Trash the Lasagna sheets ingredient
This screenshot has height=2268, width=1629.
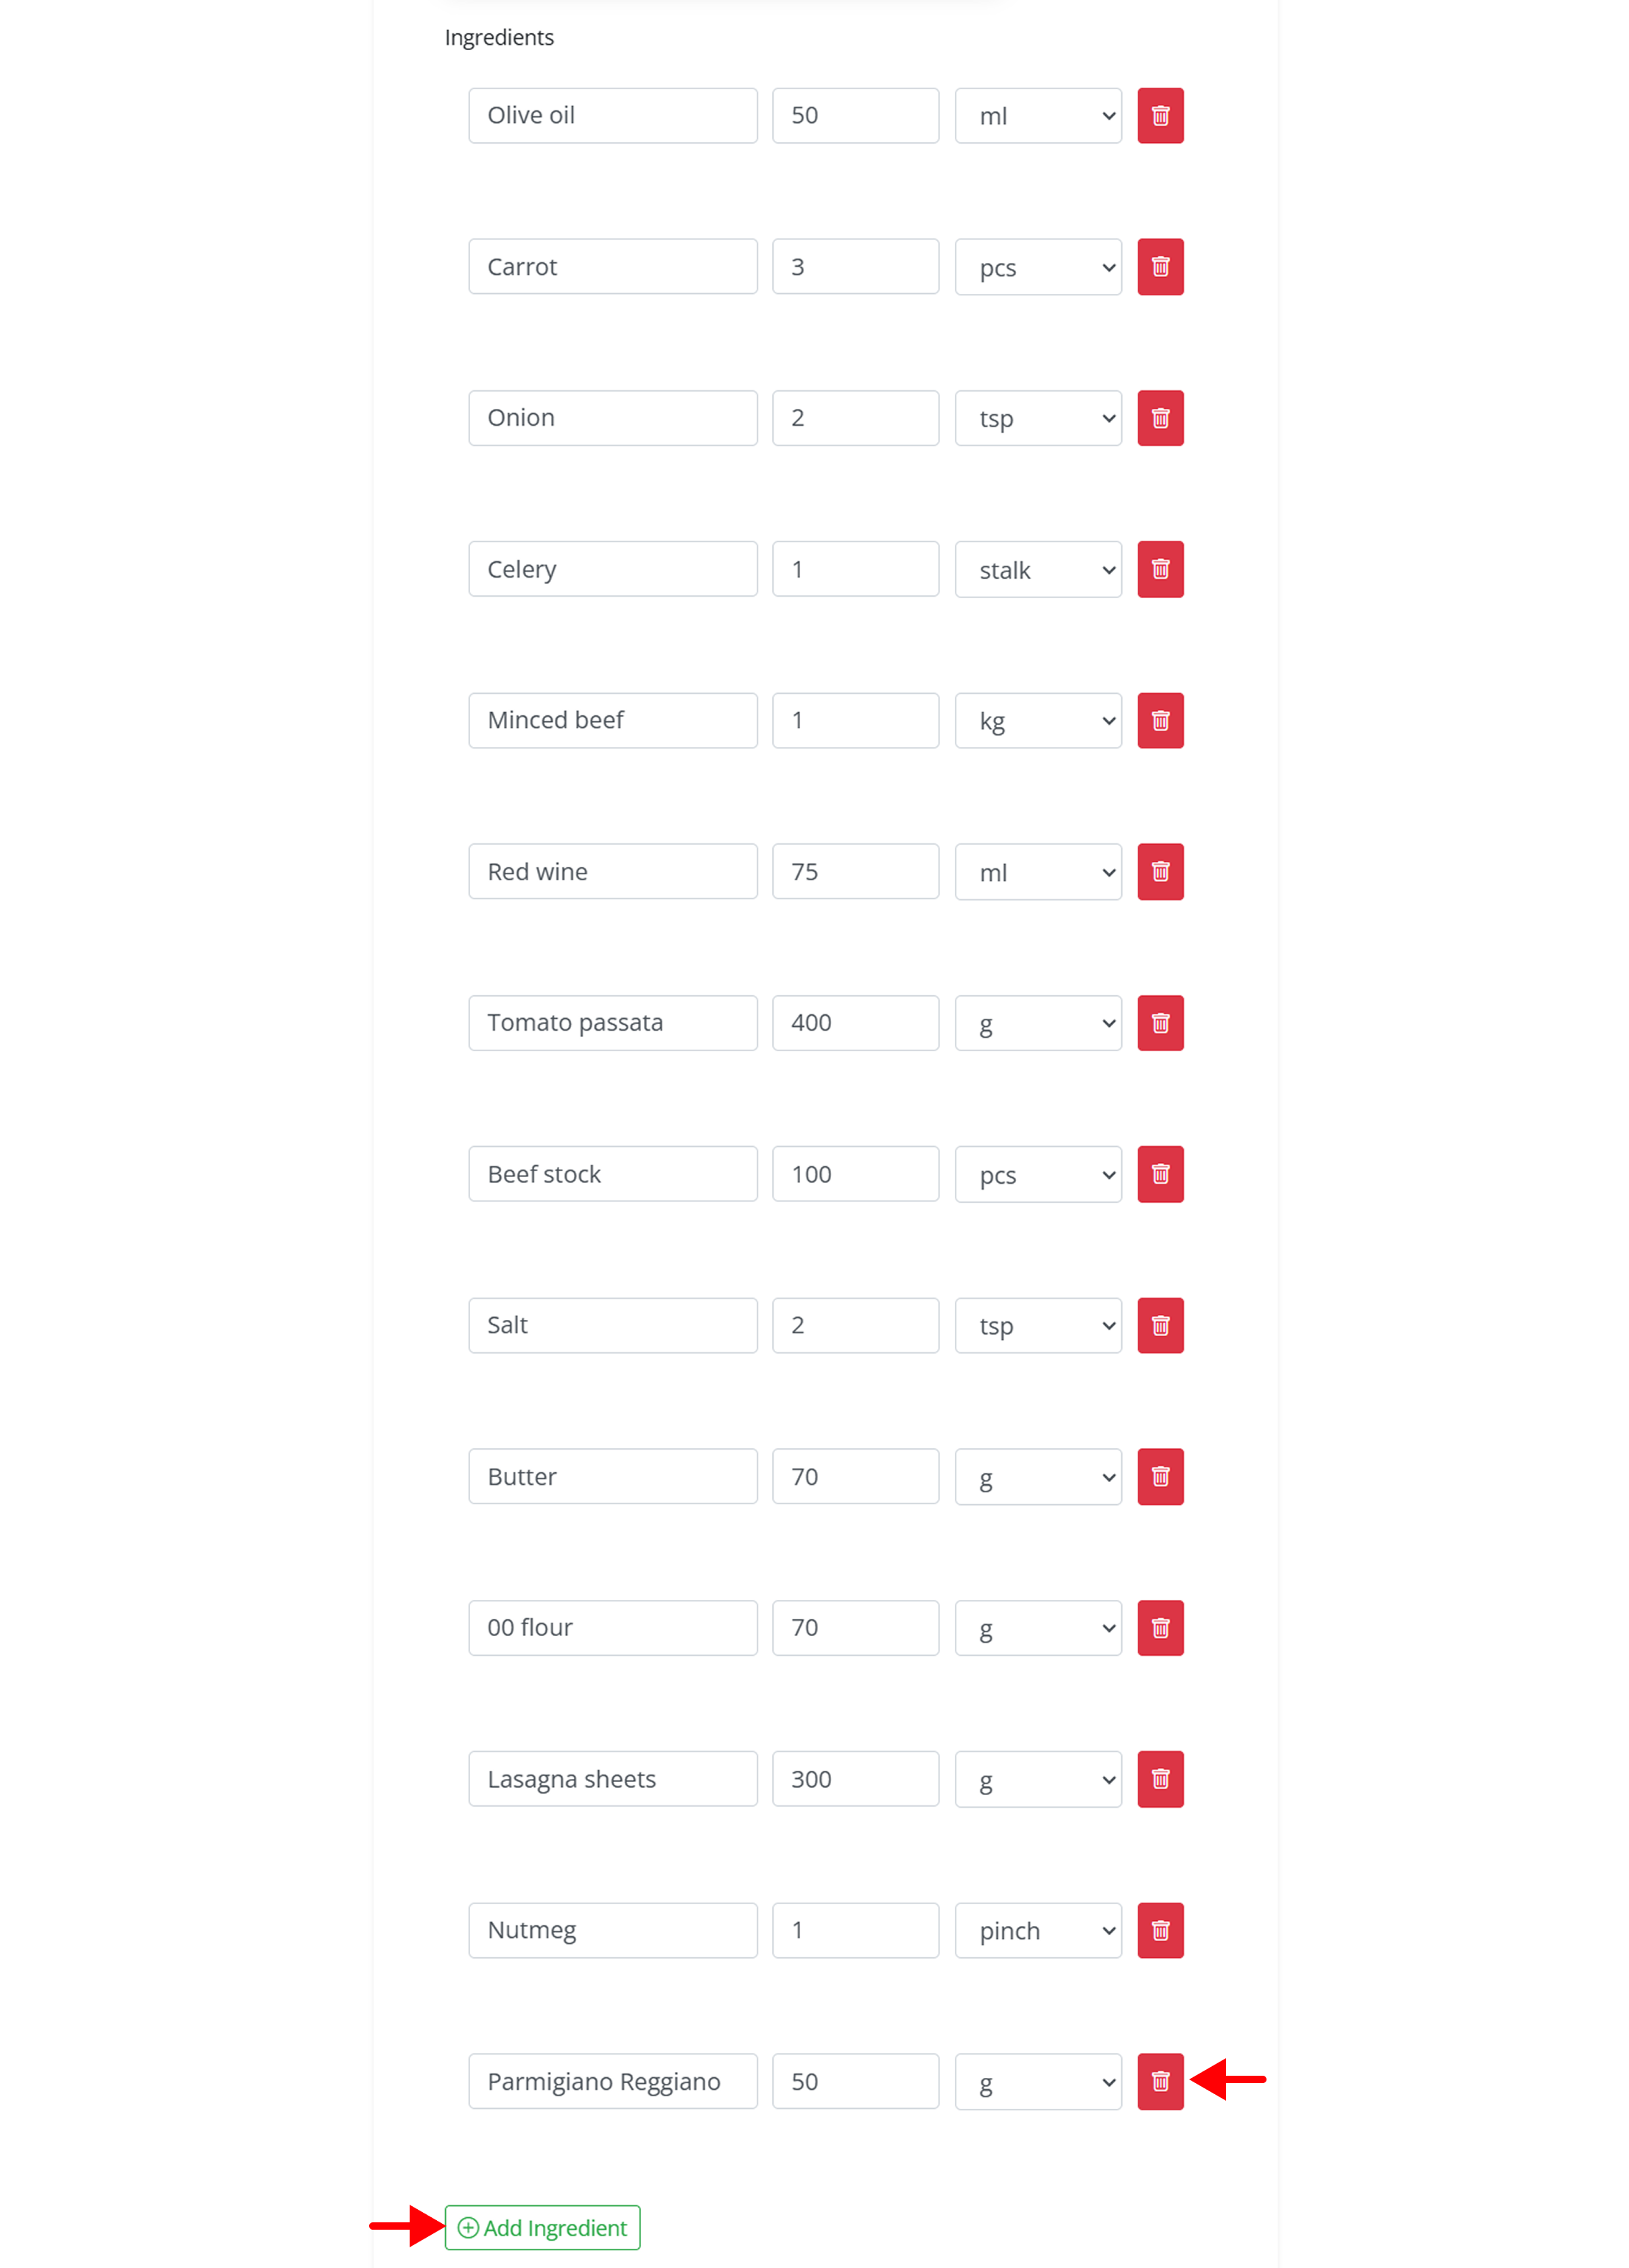1160,1779
